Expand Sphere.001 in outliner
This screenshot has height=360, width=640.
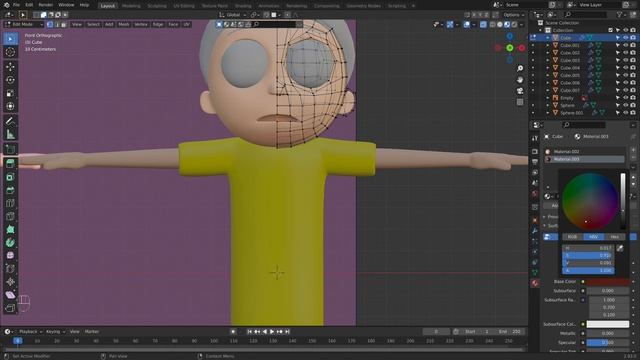coord(548,113)
